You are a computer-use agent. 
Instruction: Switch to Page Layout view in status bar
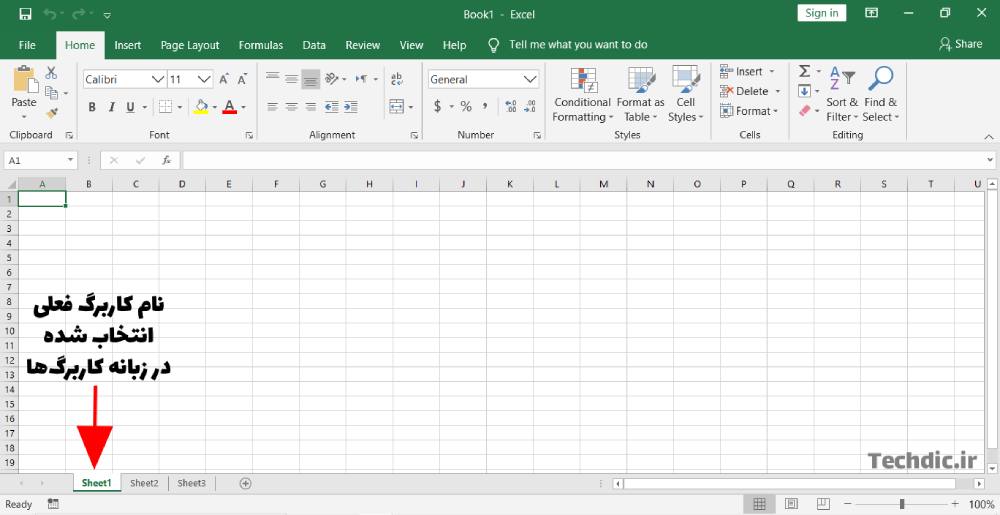click(x=791, y=504)
